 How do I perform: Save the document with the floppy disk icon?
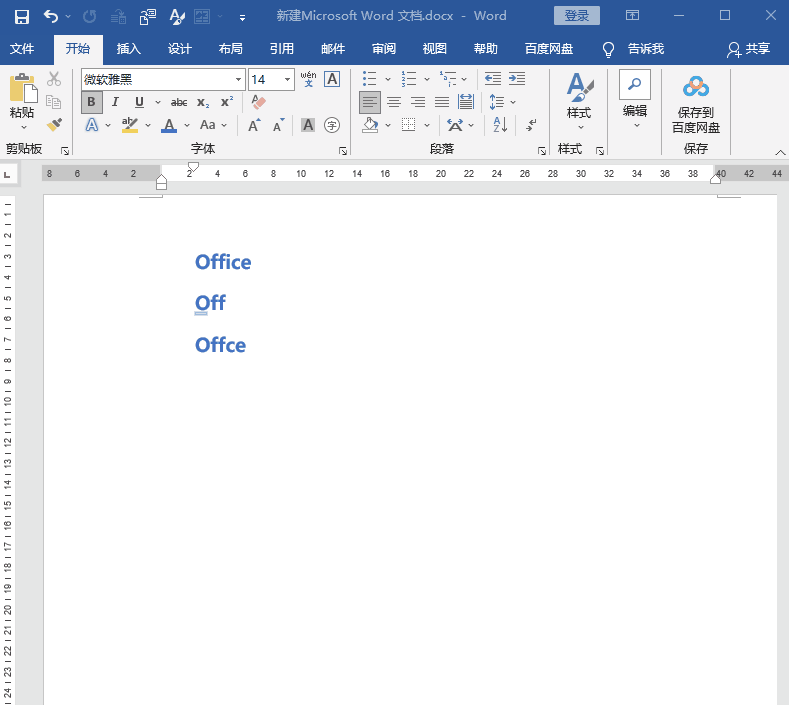coord(22,17)
